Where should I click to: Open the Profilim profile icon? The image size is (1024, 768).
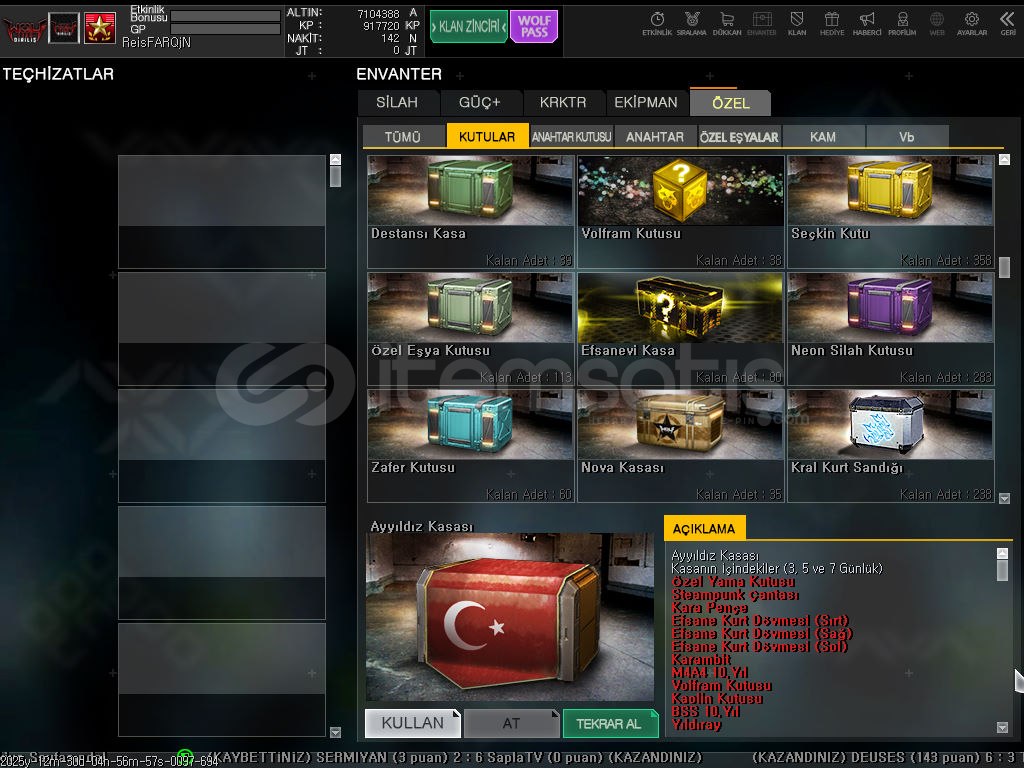(902, 22)
